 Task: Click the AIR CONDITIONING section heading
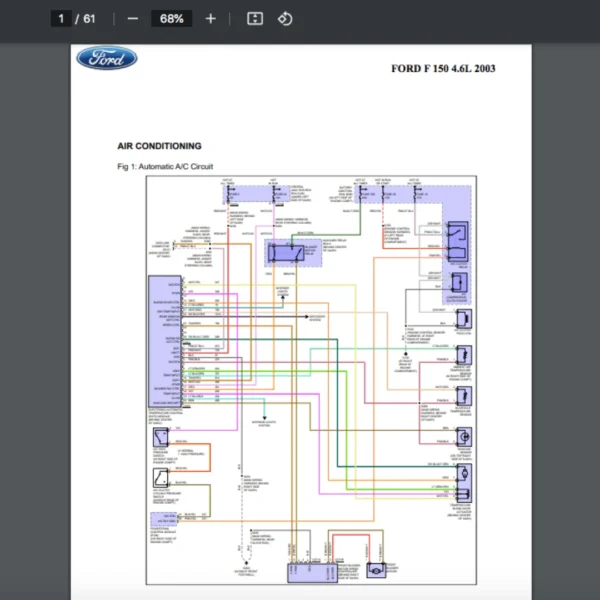[159, 146]
